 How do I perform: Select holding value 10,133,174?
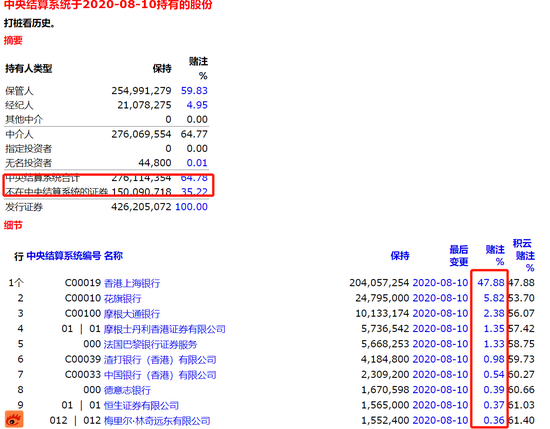coord(382,313)
